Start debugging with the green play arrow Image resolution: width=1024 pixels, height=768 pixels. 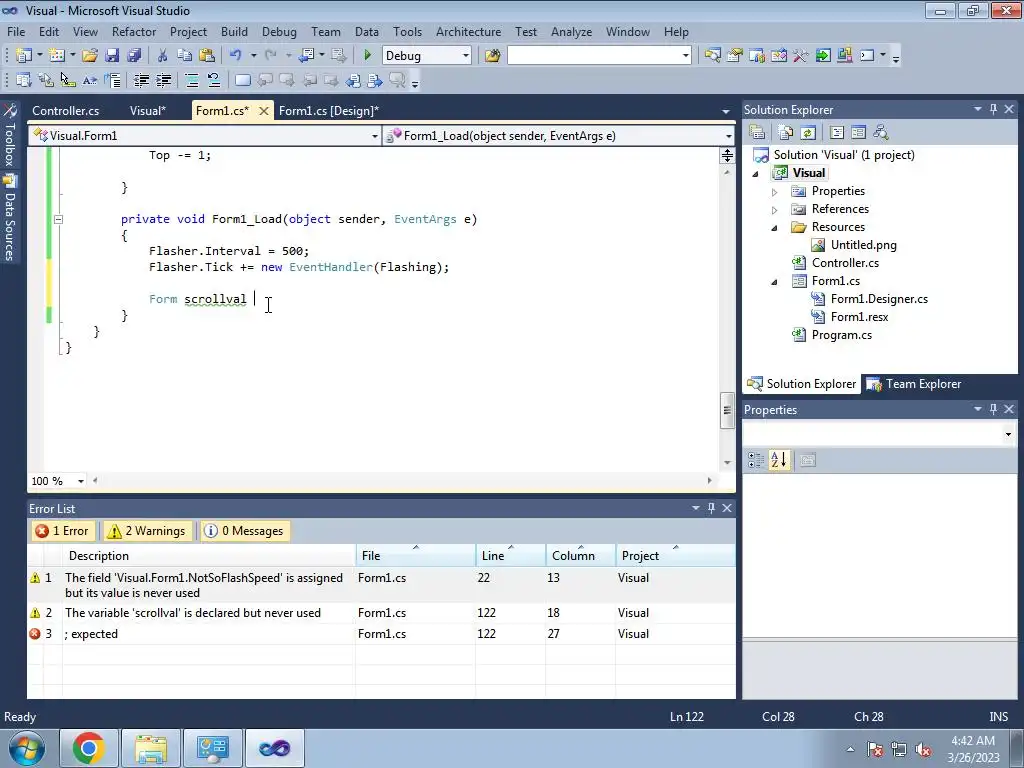coord(367,56)
